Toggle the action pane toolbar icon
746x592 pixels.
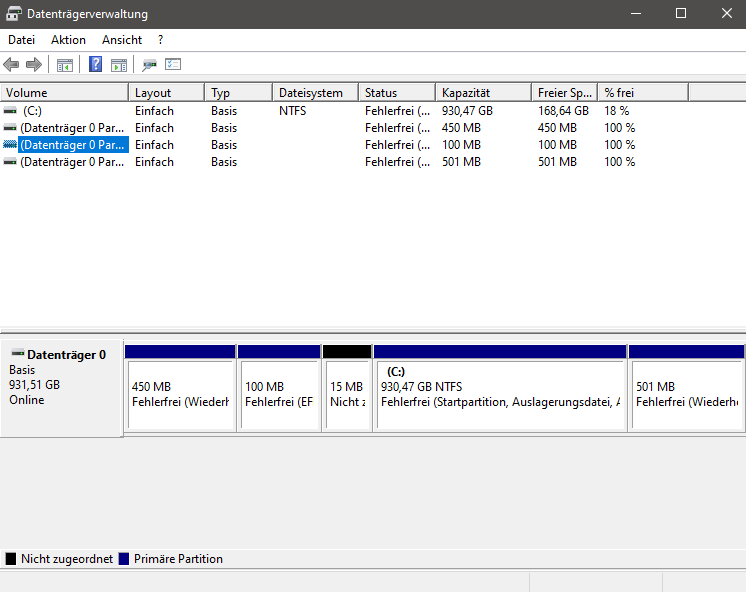[x=119, y=65]
